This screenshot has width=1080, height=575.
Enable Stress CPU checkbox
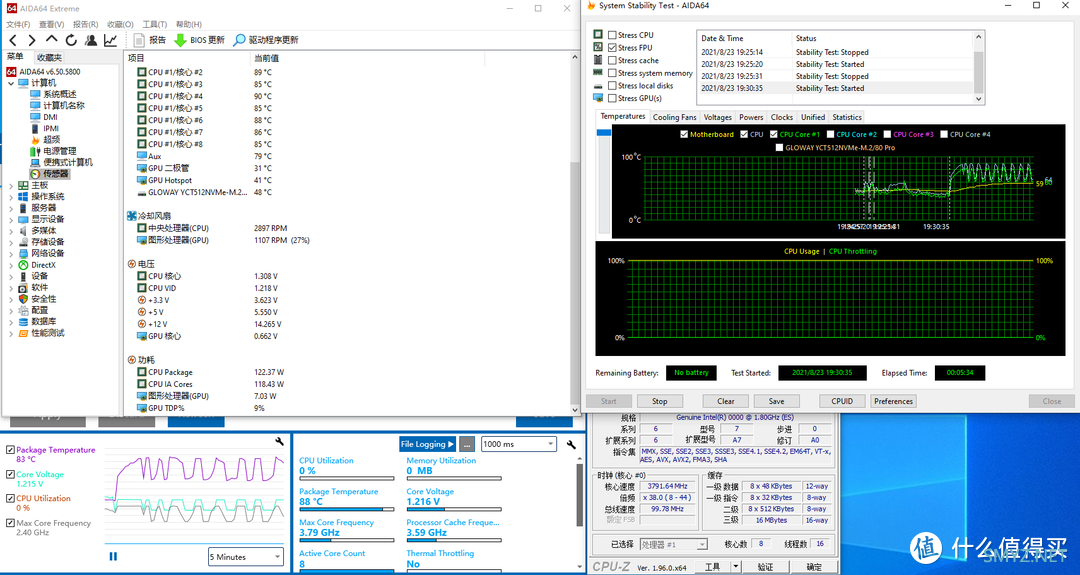tap(612, 35)
